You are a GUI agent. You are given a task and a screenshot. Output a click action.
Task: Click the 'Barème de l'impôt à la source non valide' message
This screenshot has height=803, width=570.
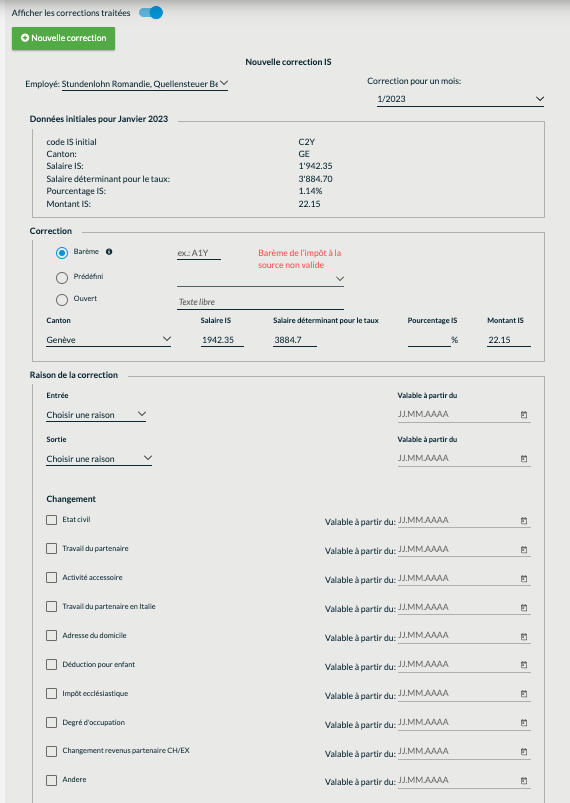pyautogui.click(x=300, y=259)
